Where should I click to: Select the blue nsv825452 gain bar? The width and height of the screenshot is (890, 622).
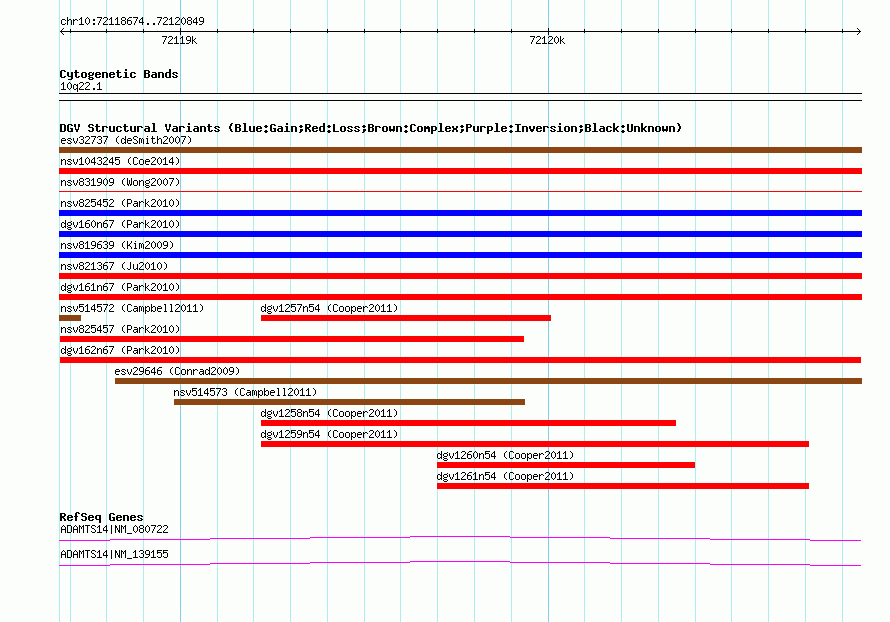(x=460, y=213)
